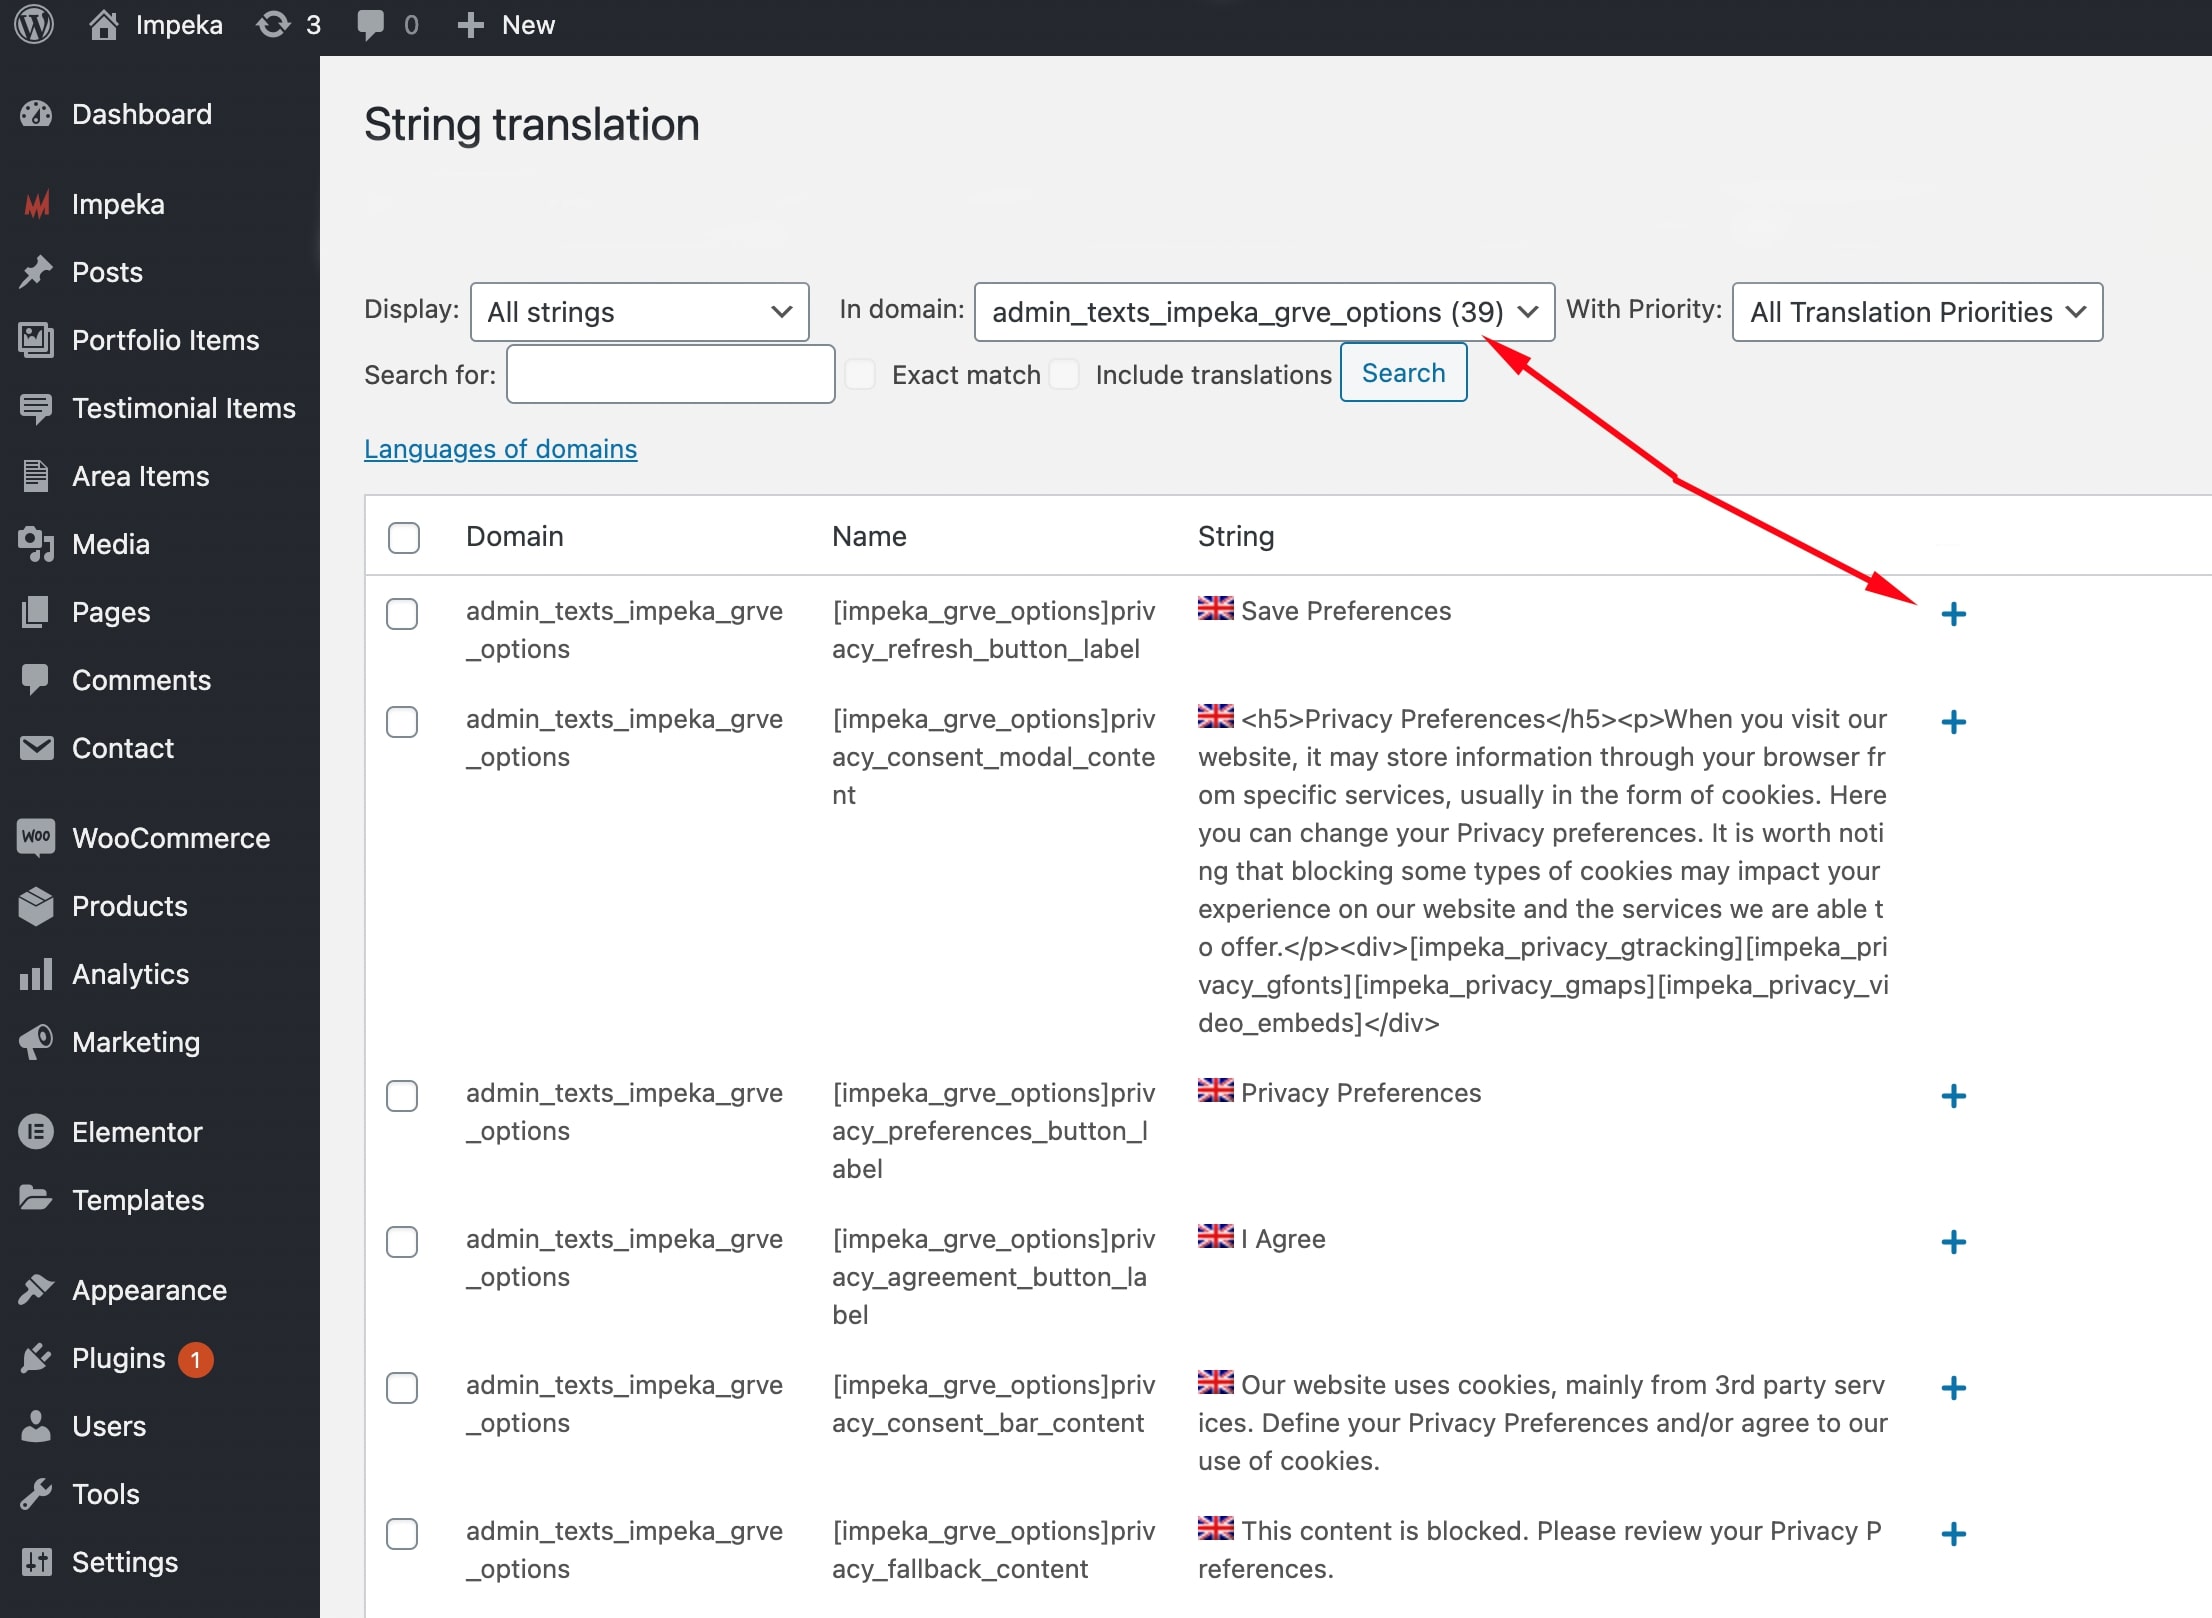Image resolution: width=2212 pixels, height=1618 pixels.
Task: Add translation for Privacy Preferences button label
Action: coord(1952,1096)
